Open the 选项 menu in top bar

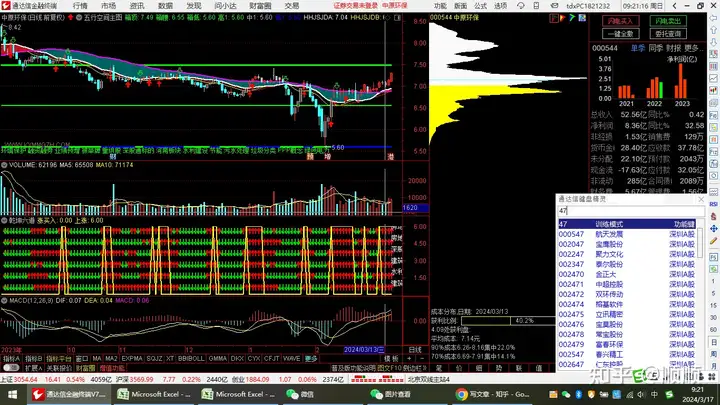click(500, 6)
